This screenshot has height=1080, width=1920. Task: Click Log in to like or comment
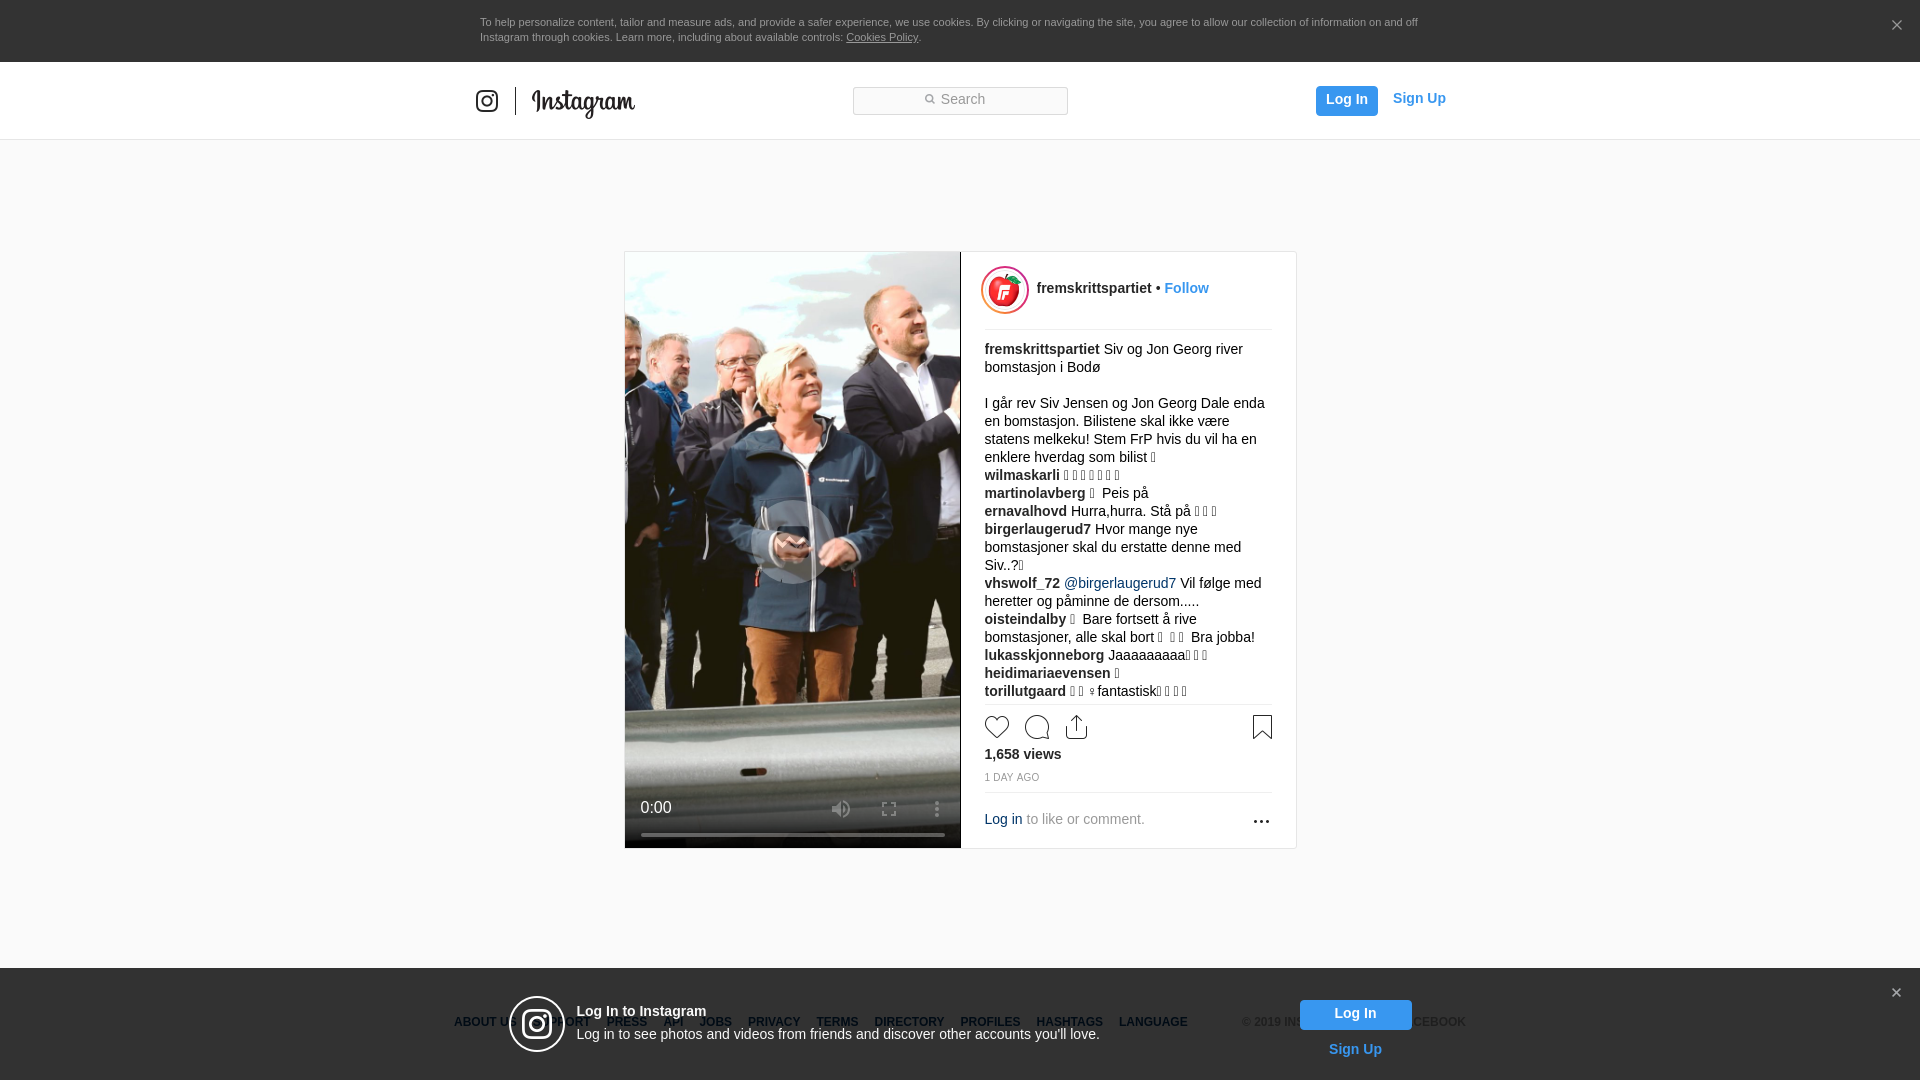[1003, 819]
